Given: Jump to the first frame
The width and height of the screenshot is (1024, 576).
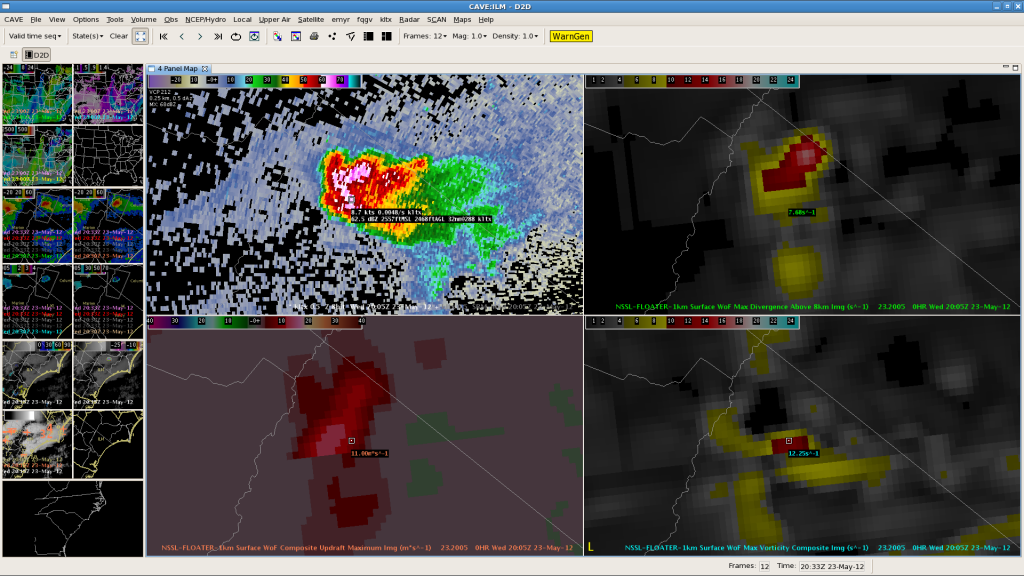Looking at the screenshot, I should tap(164, 36).
